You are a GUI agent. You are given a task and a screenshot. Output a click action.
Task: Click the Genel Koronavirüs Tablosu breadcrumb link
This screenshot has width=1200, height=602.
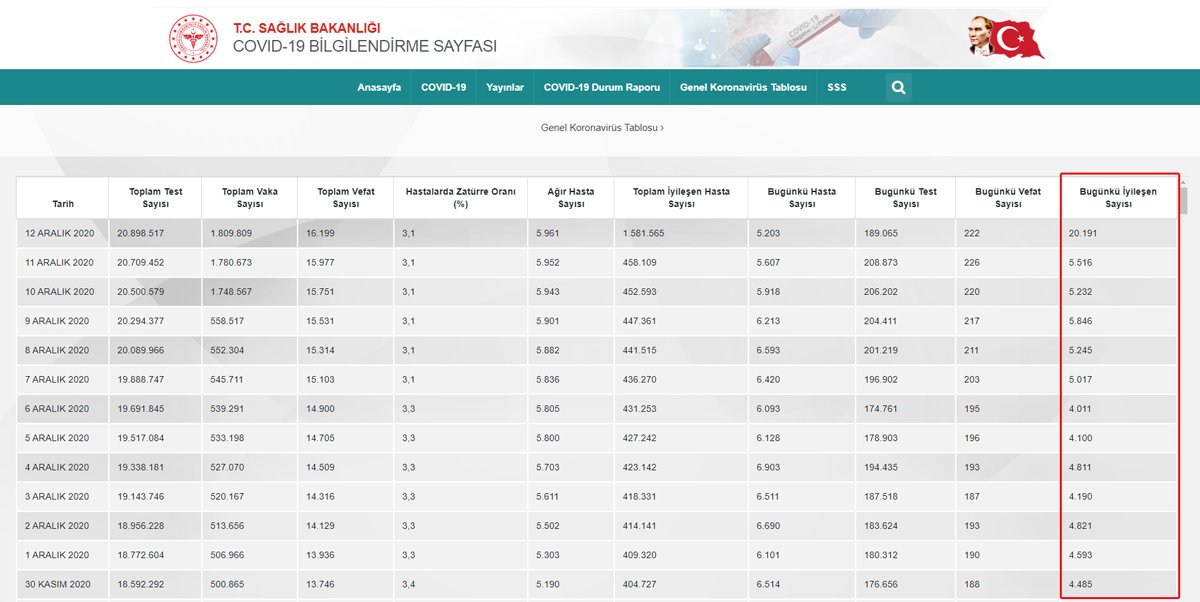tap(602, 128)
